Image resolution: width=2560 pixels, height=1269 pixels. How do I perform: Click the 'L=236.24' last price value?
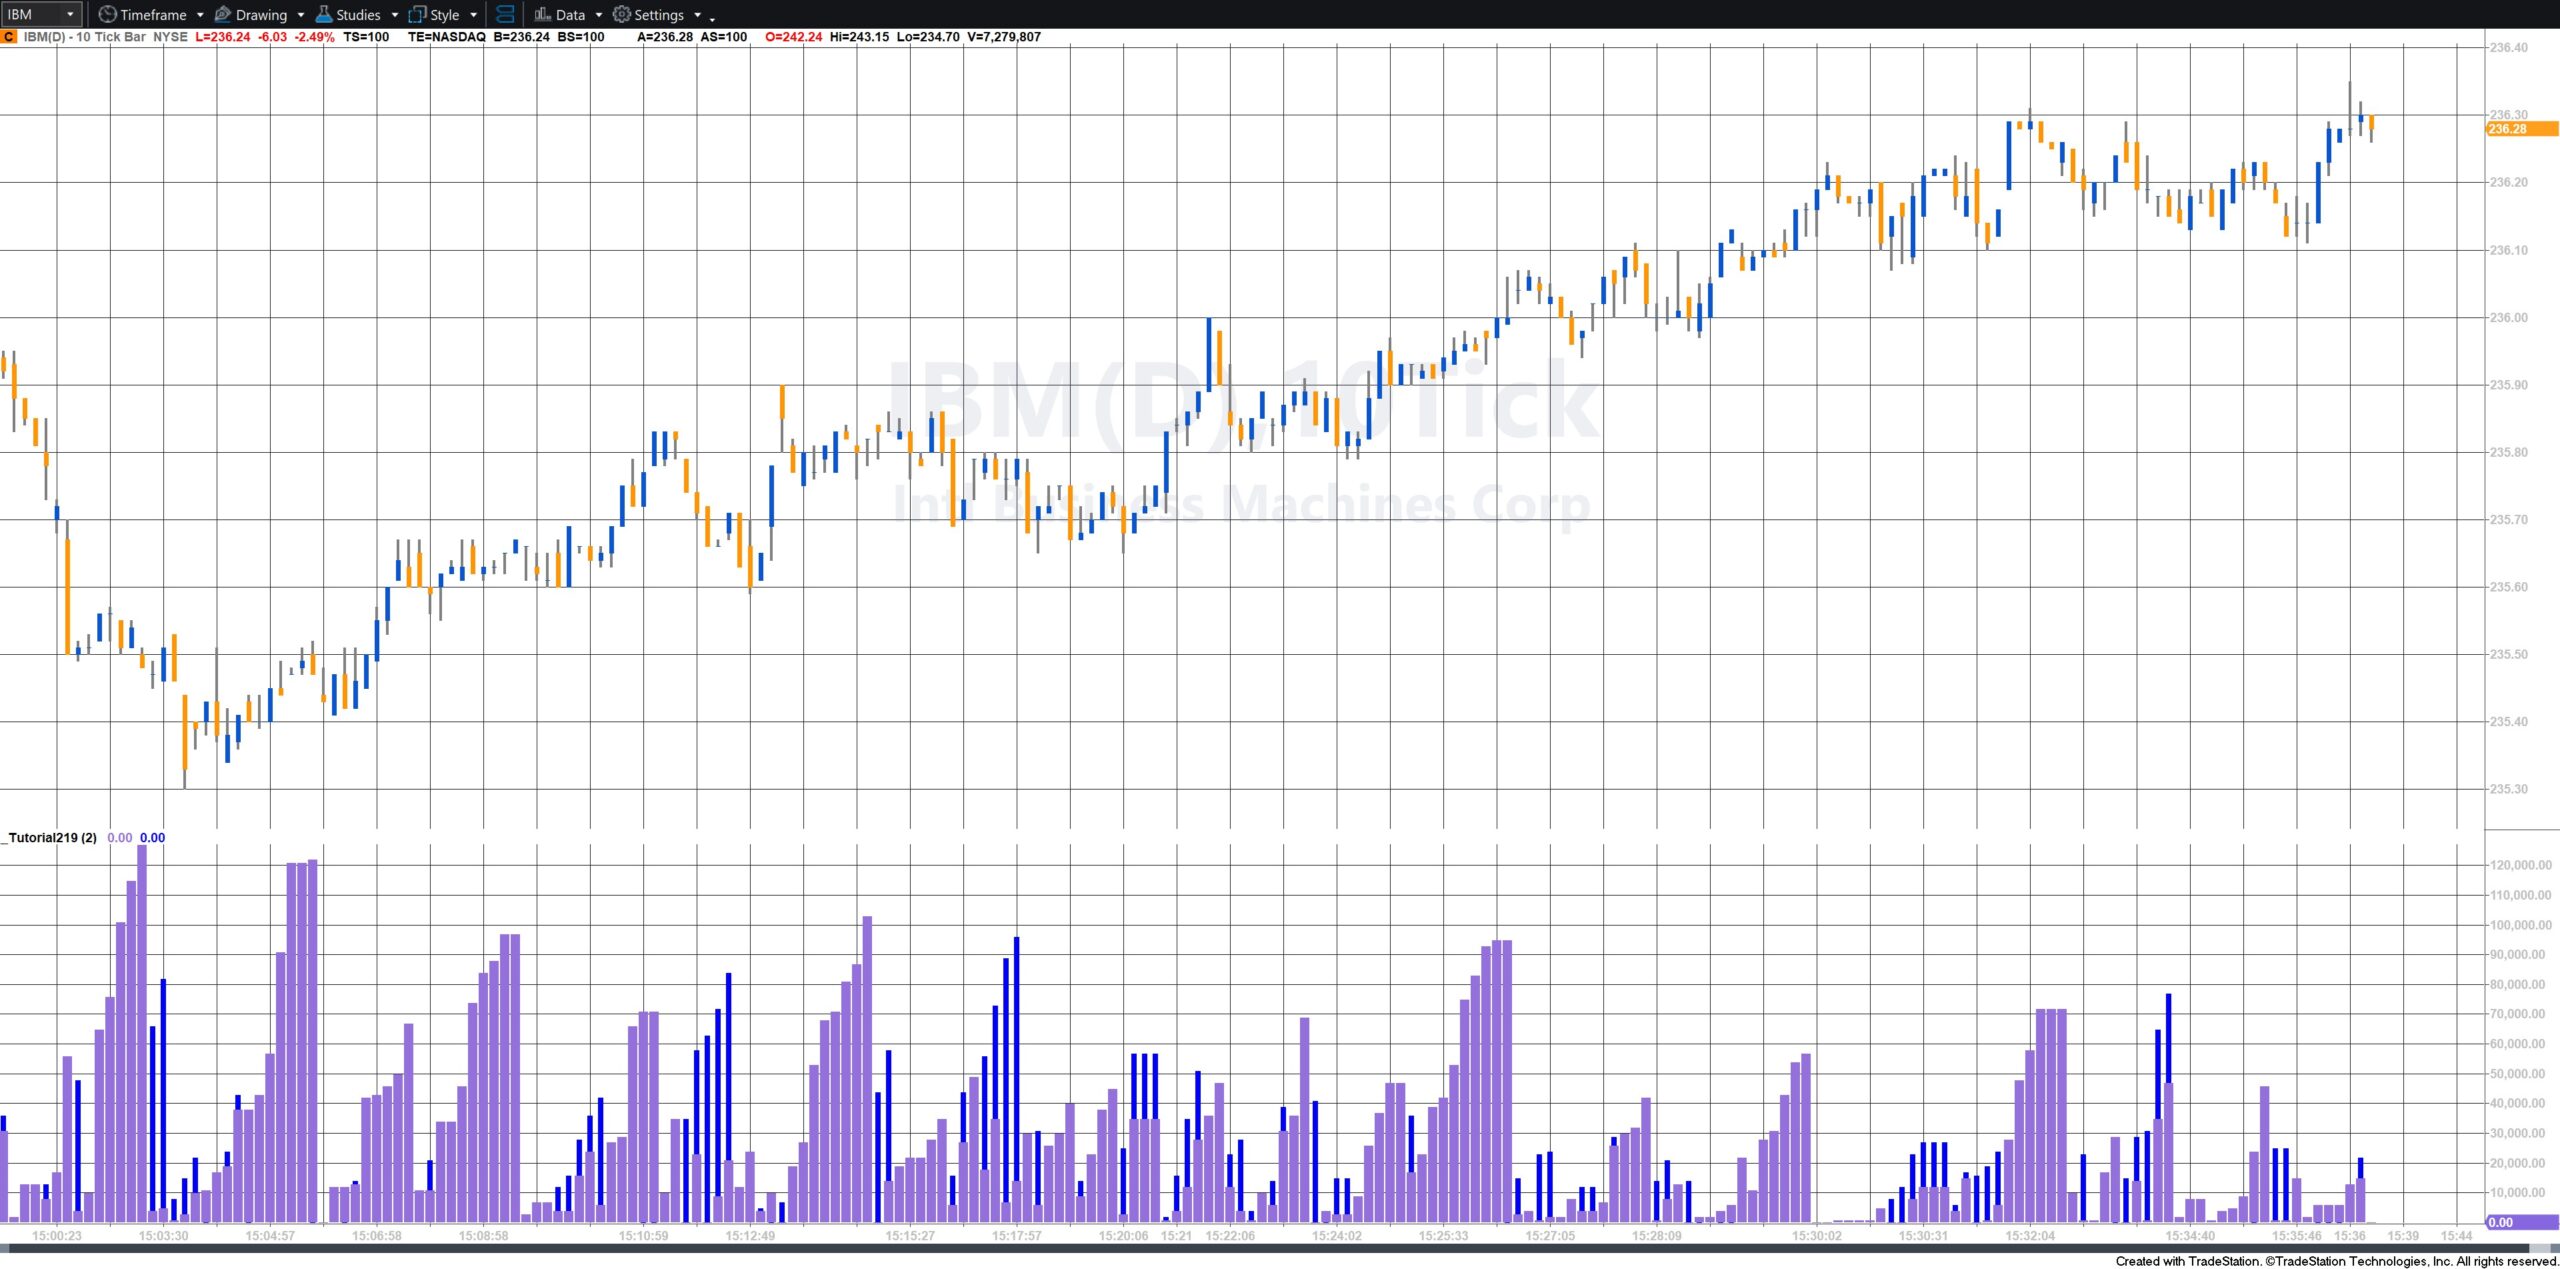(x=223, y=37)
